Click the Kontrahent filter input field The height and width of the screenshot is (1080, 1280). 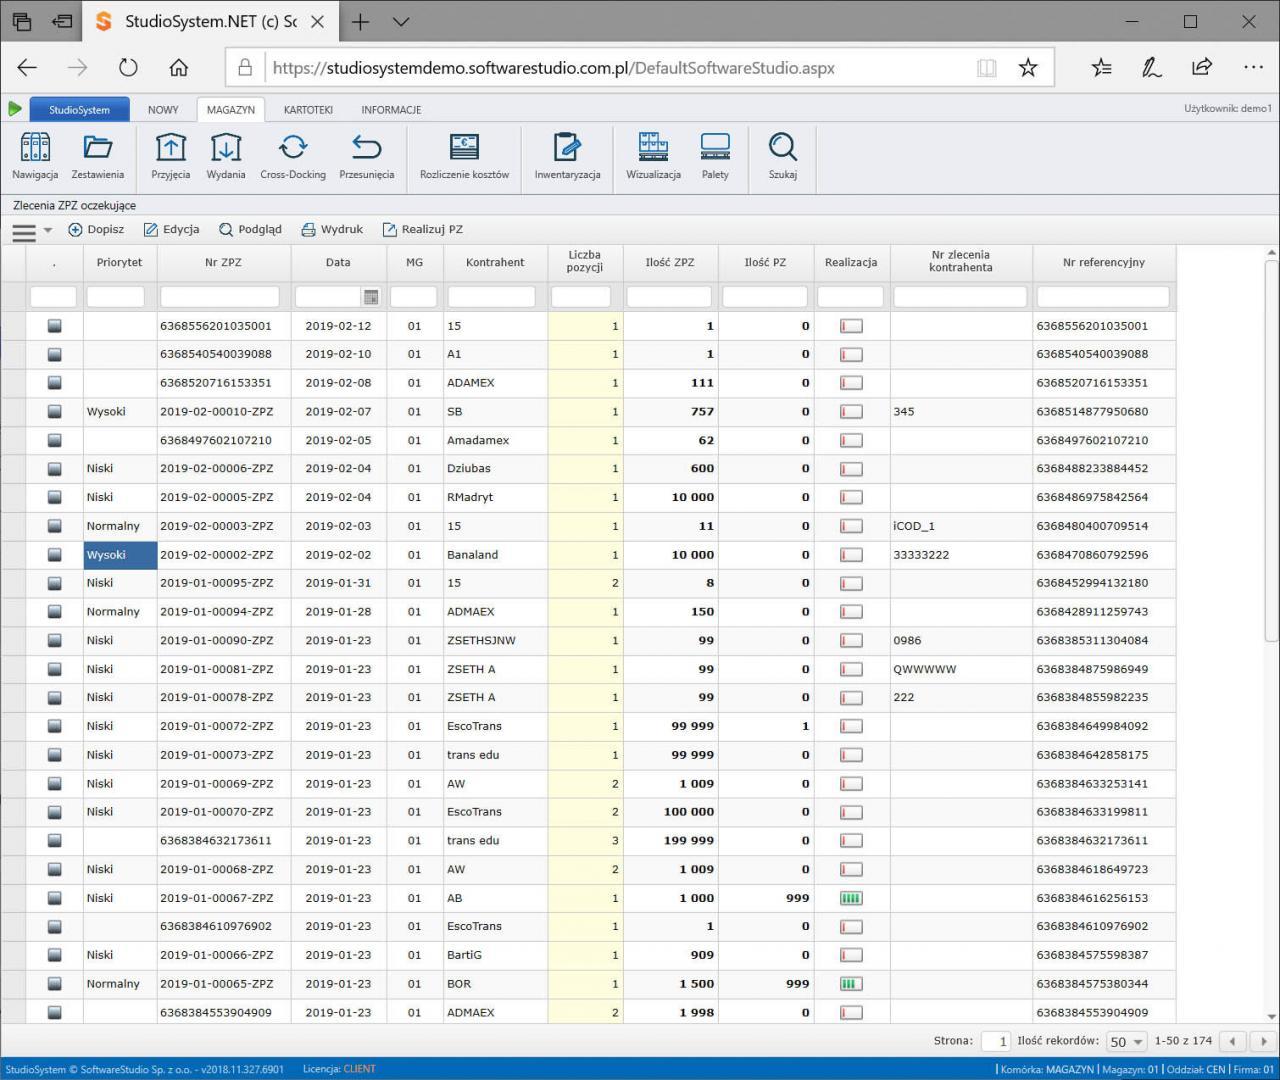coord(491,297)
